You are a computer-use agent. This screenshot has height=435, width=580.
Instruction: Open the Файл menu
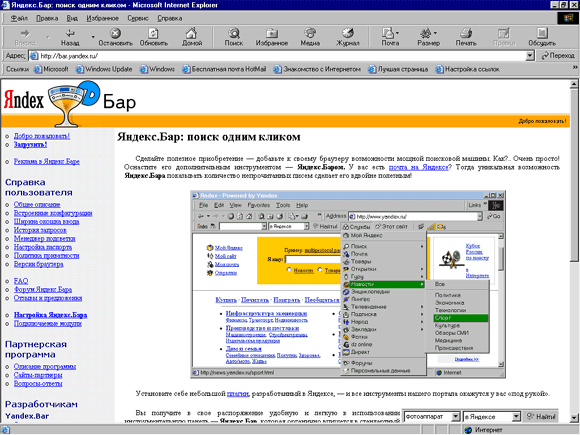tap(18, 18)
